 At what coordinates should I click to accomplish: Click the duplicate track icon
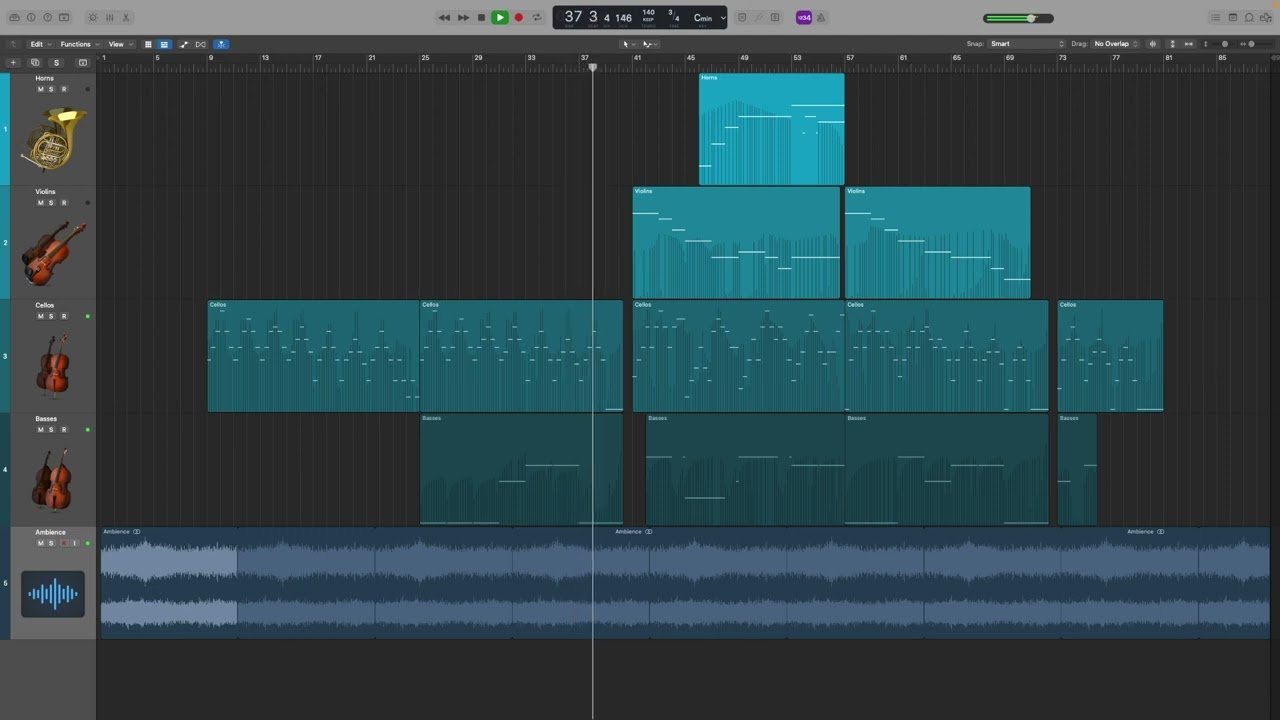coord(35,63)
